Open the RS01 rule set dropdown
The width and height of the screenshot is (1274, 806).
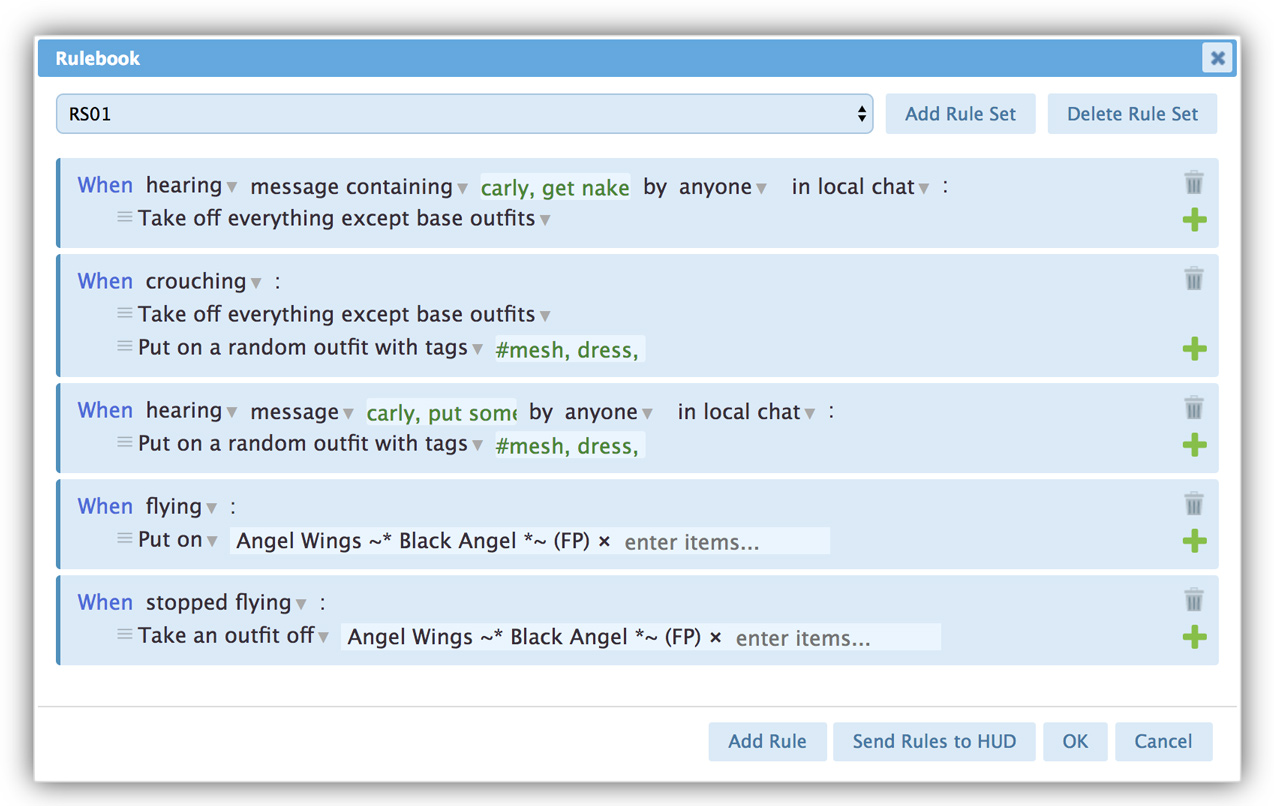click(464, 114)
